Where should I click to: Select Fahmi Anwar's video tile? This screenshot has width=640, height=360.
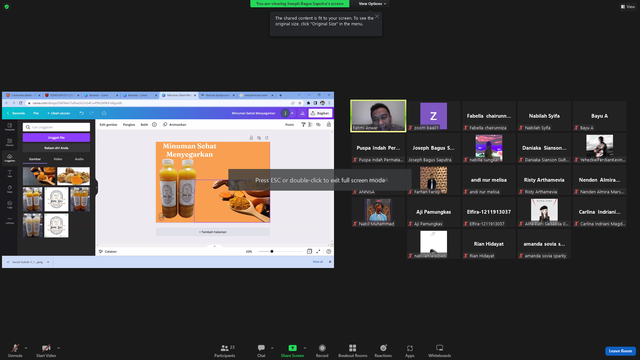pyautogui.click(x=378, y=116)
